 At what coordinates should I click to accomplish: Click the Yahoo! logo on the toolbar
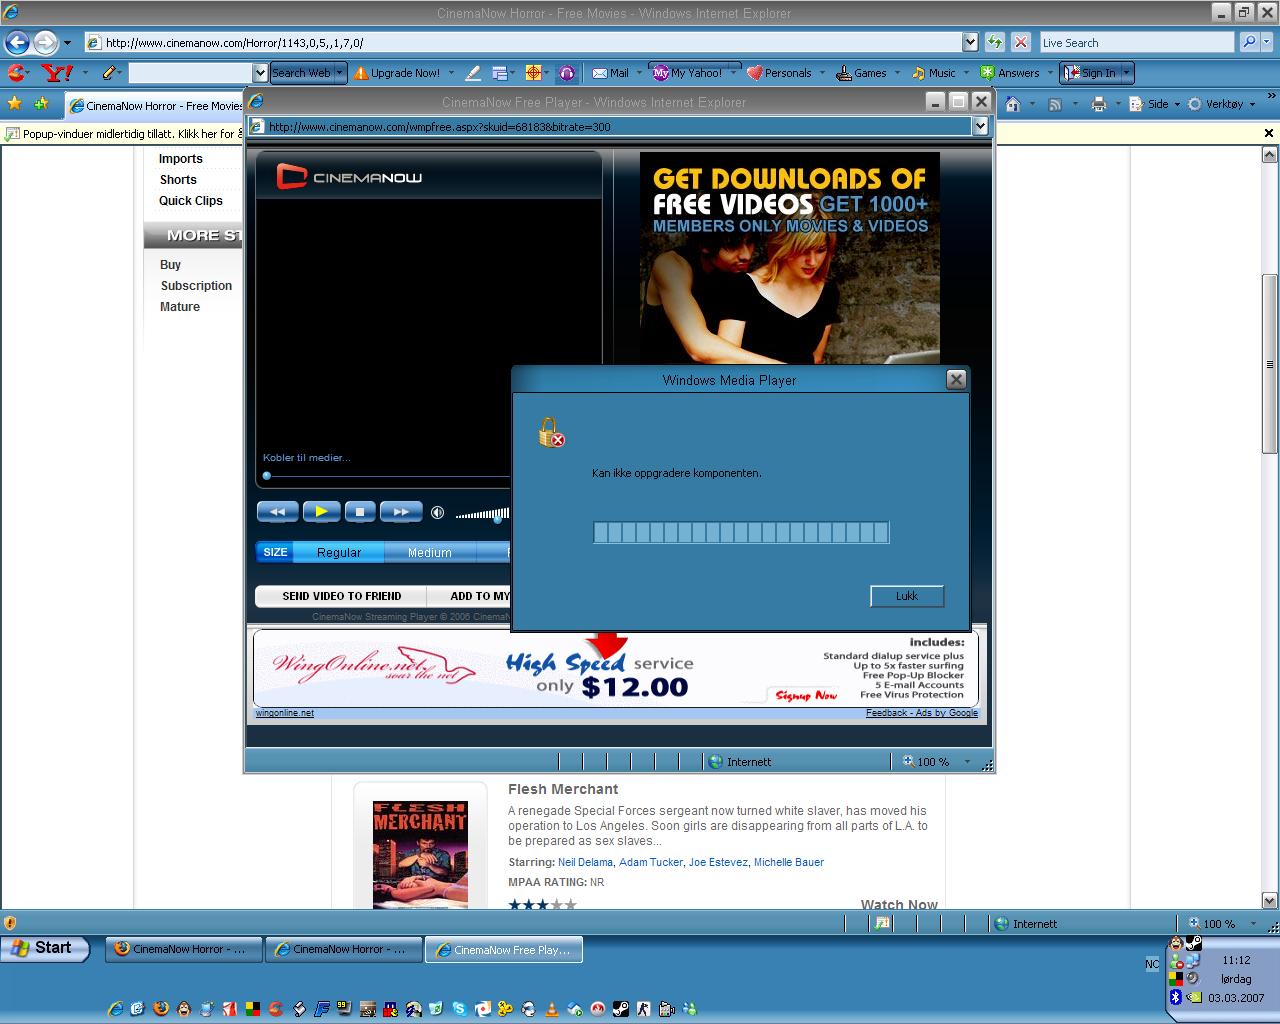pos(57,72)
